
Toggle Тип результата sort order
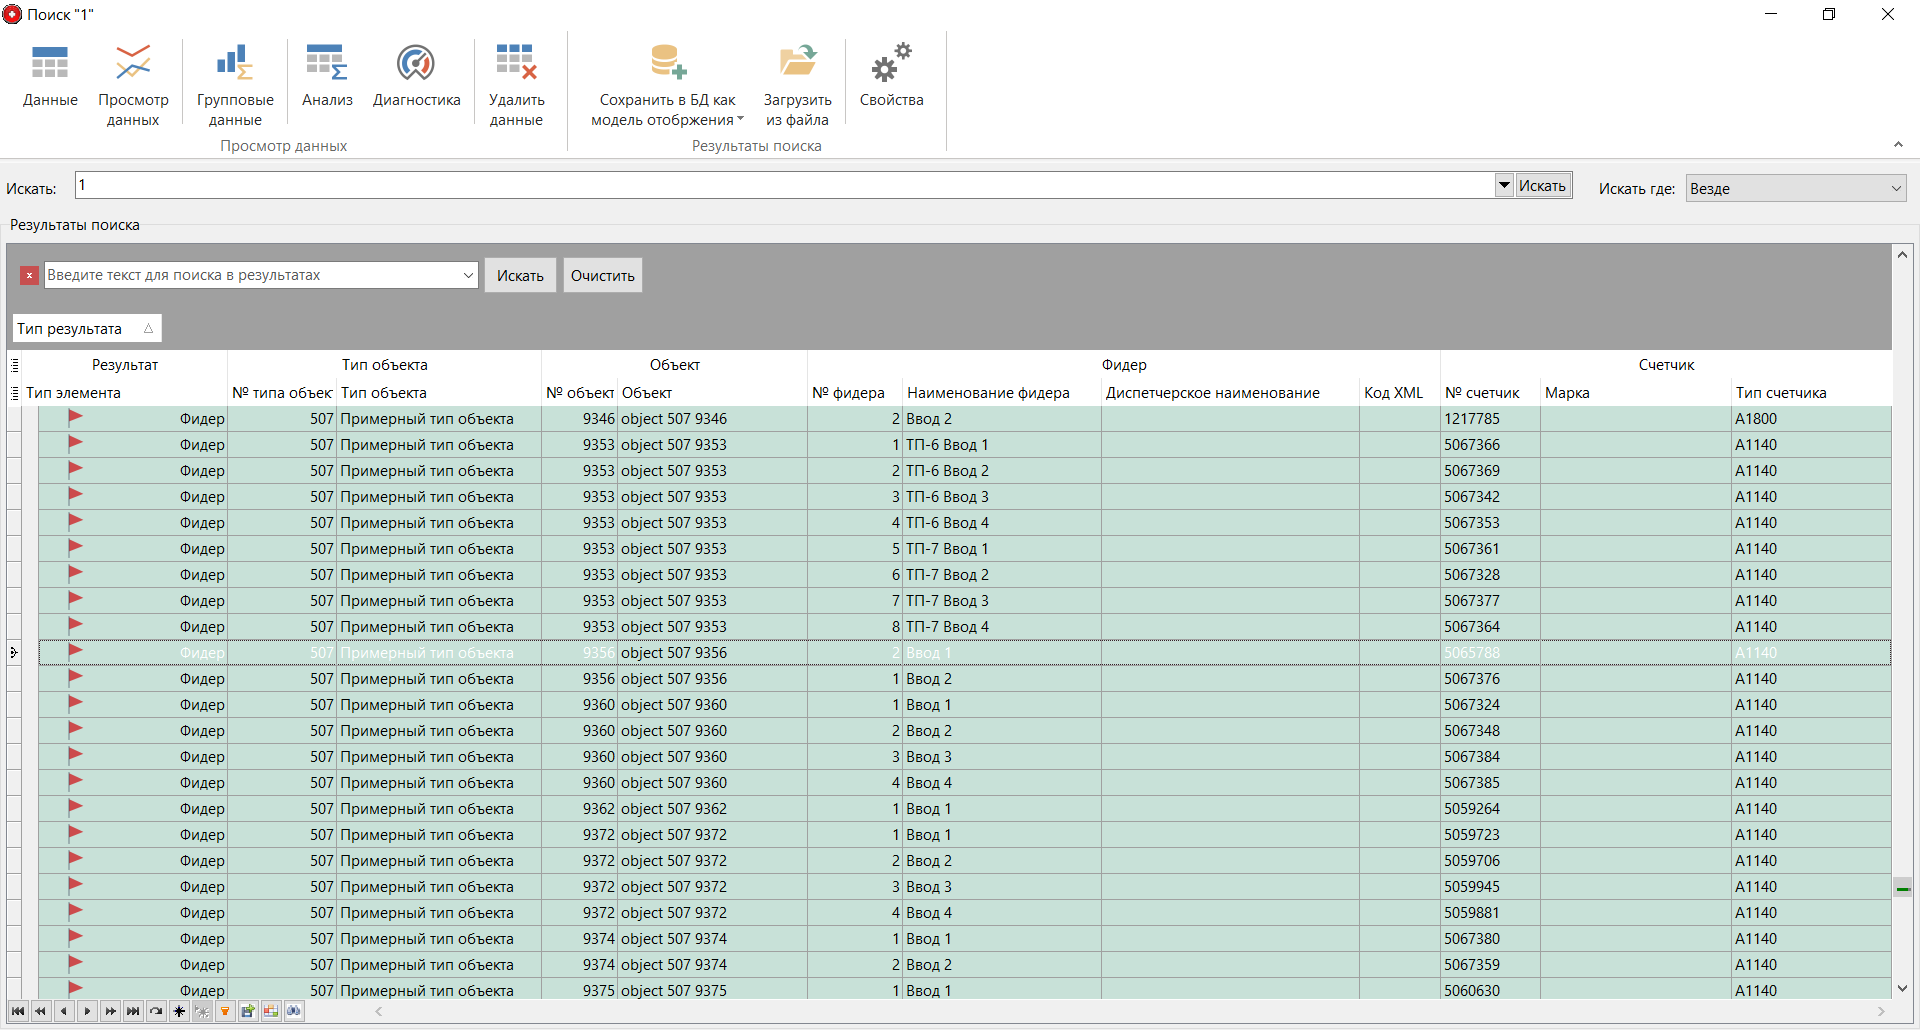pos(86,327)
